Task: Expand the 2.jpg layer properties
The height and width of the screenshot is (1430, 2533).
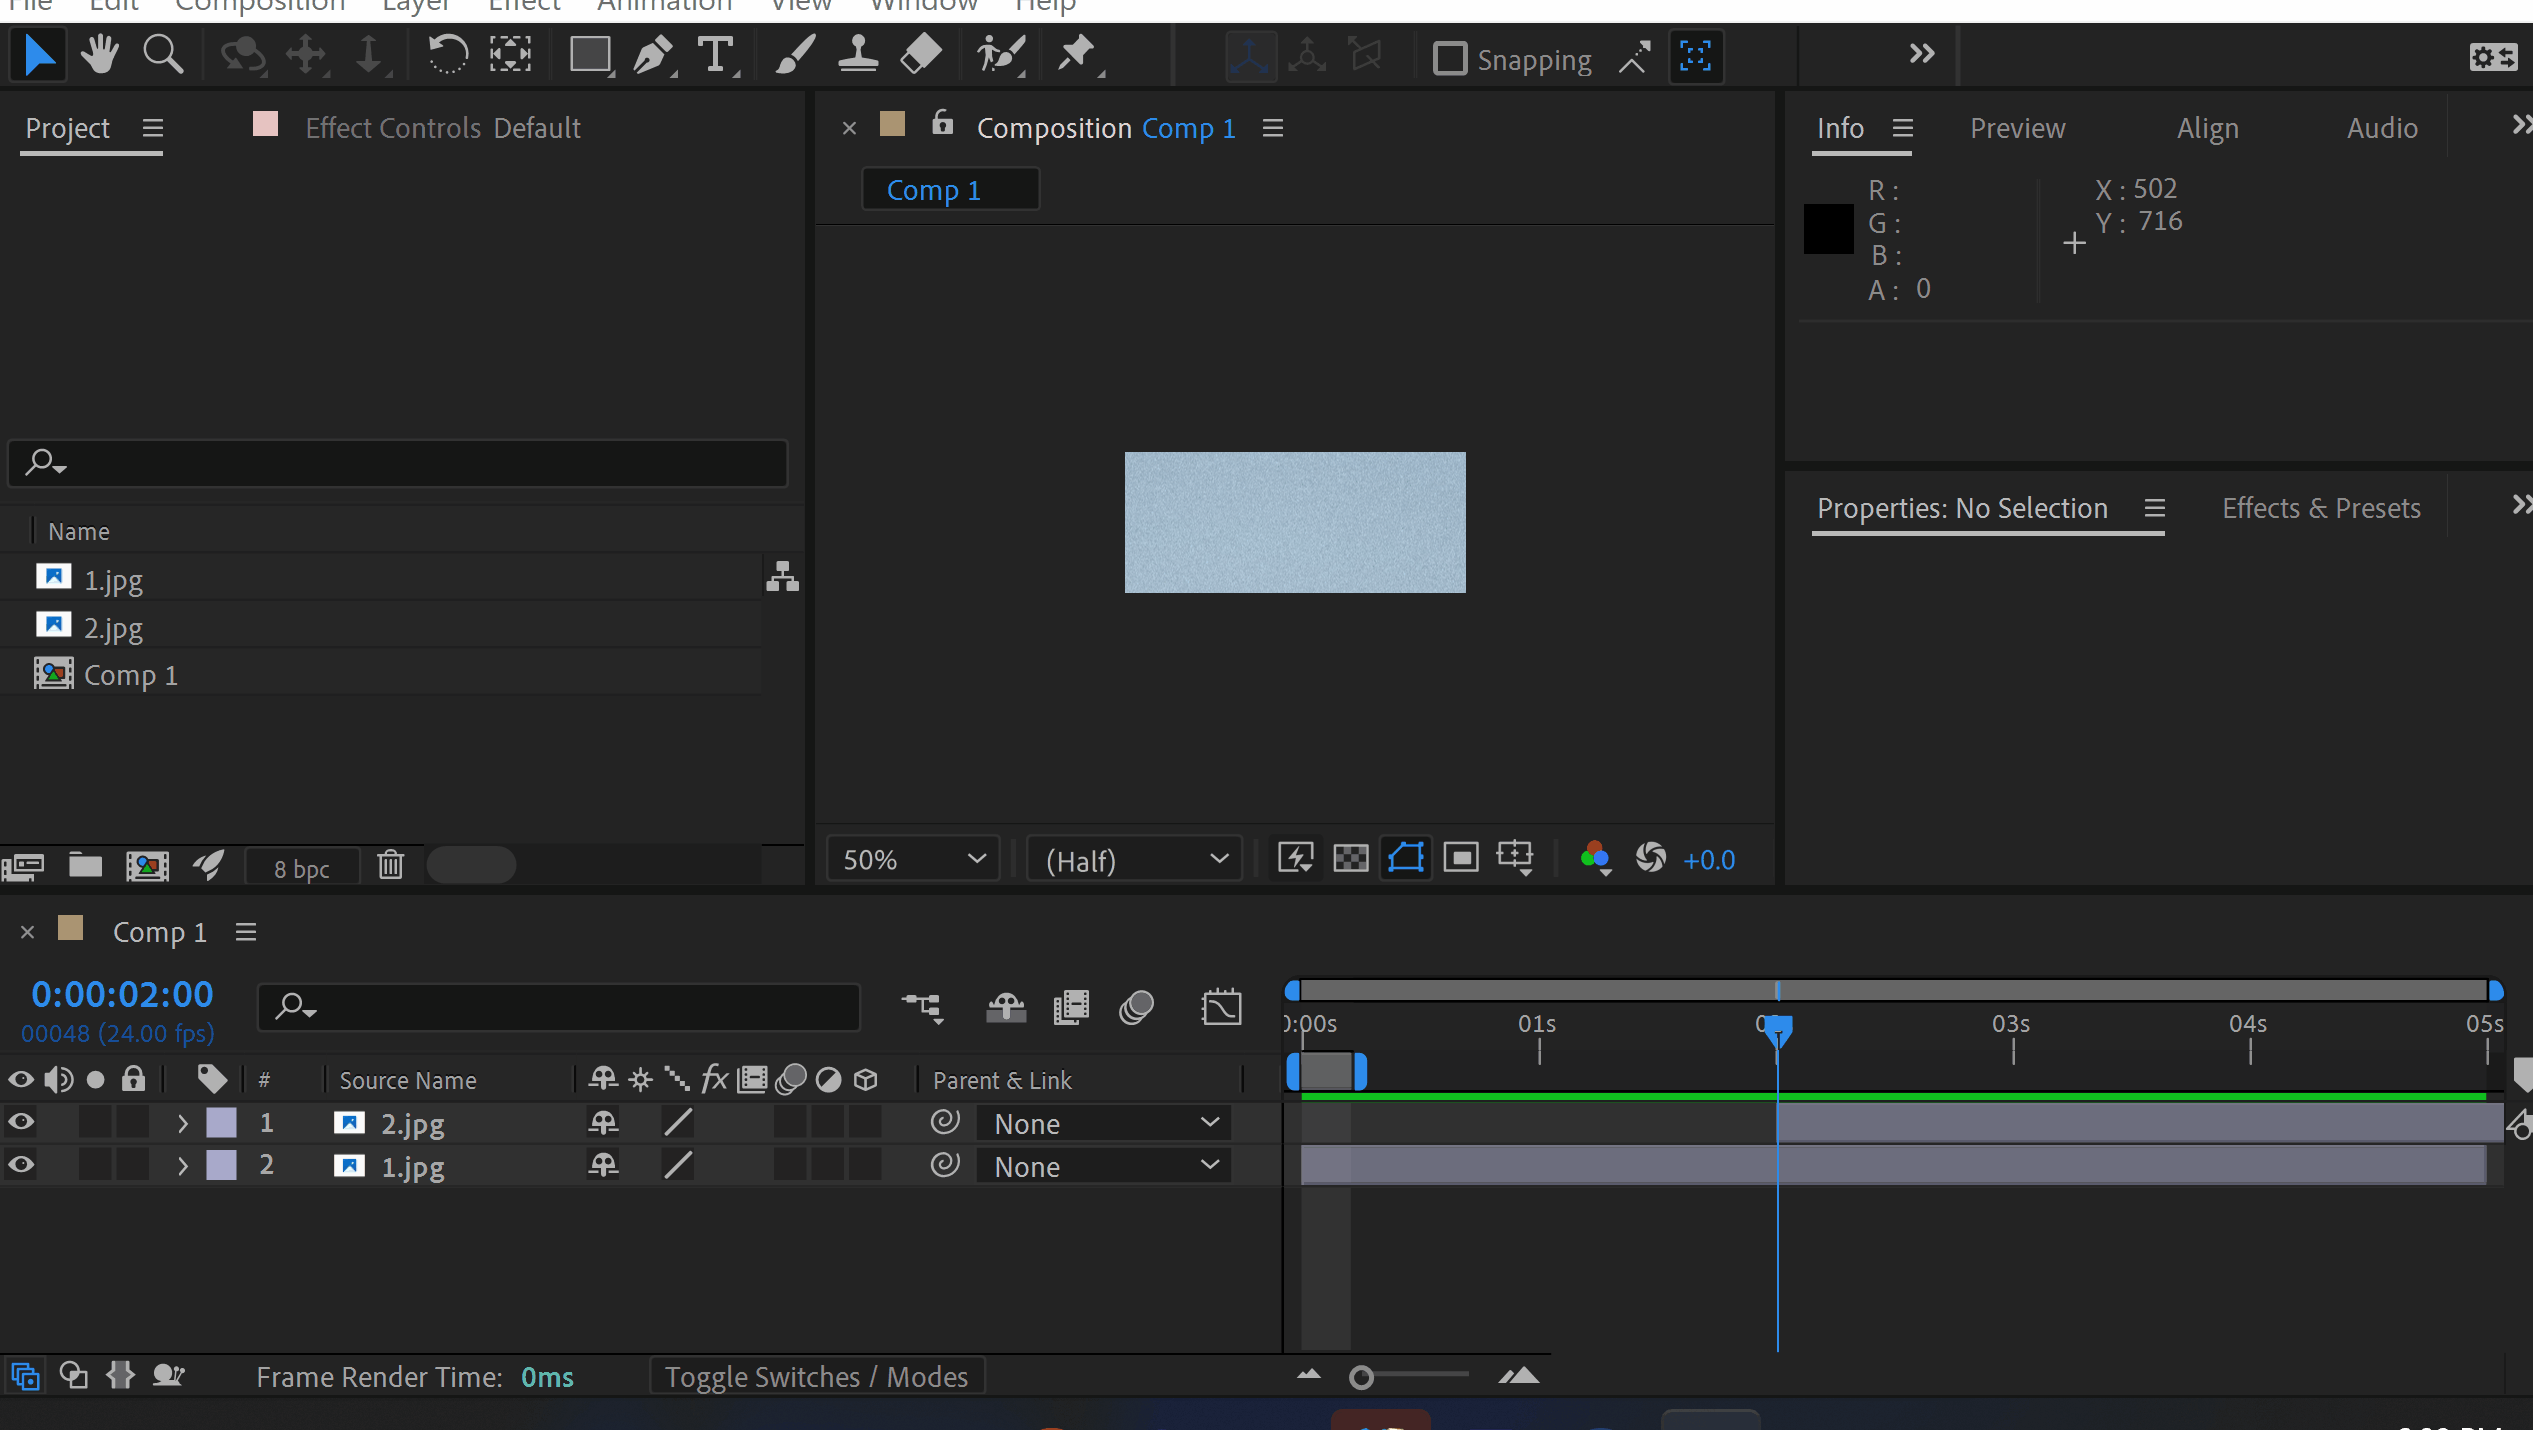Action: pyautogui.click(x=182, y=1123)
